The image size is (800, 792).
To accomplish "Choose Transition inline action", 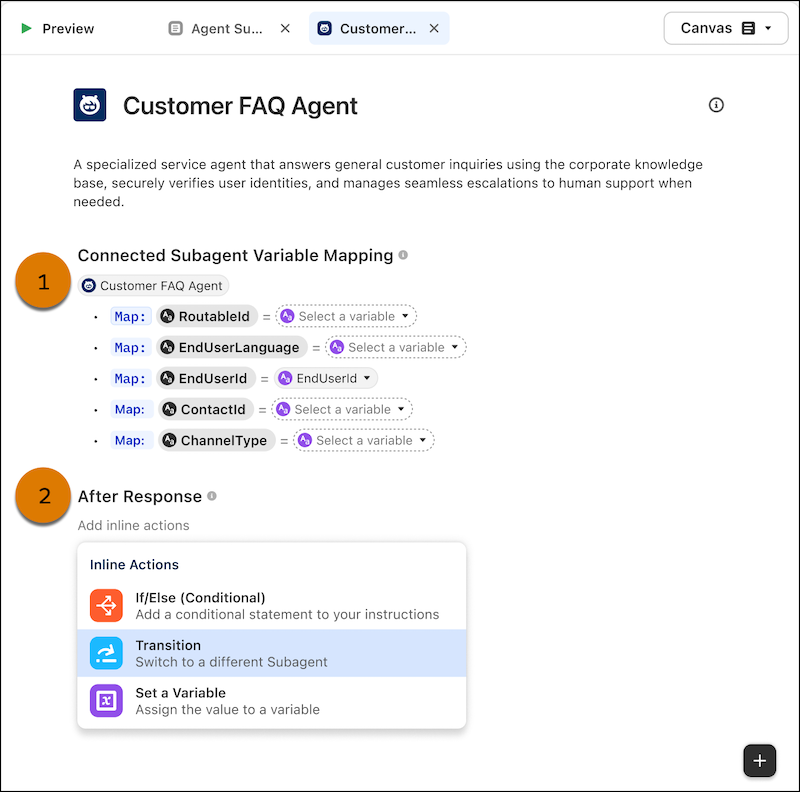I will pyautogui.click(x=271, y=653).
